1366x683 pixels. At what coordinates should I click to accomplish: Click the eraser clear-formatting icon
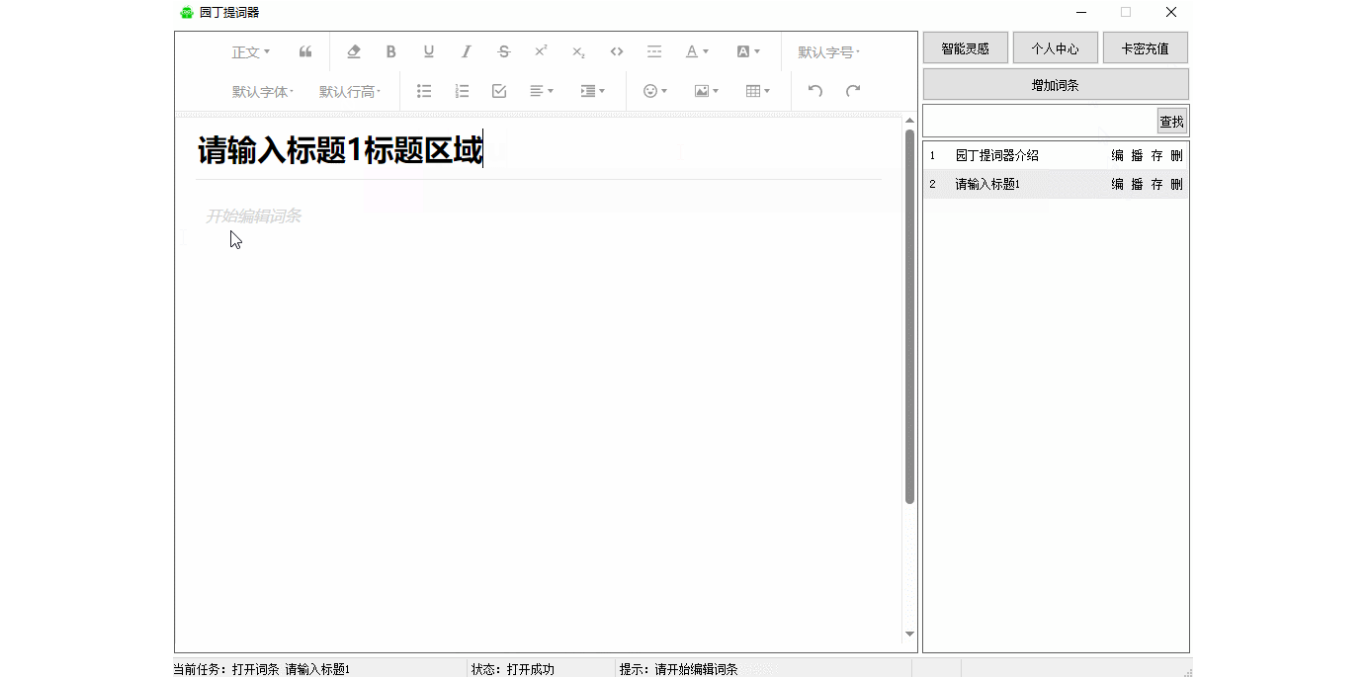point(353,52)
